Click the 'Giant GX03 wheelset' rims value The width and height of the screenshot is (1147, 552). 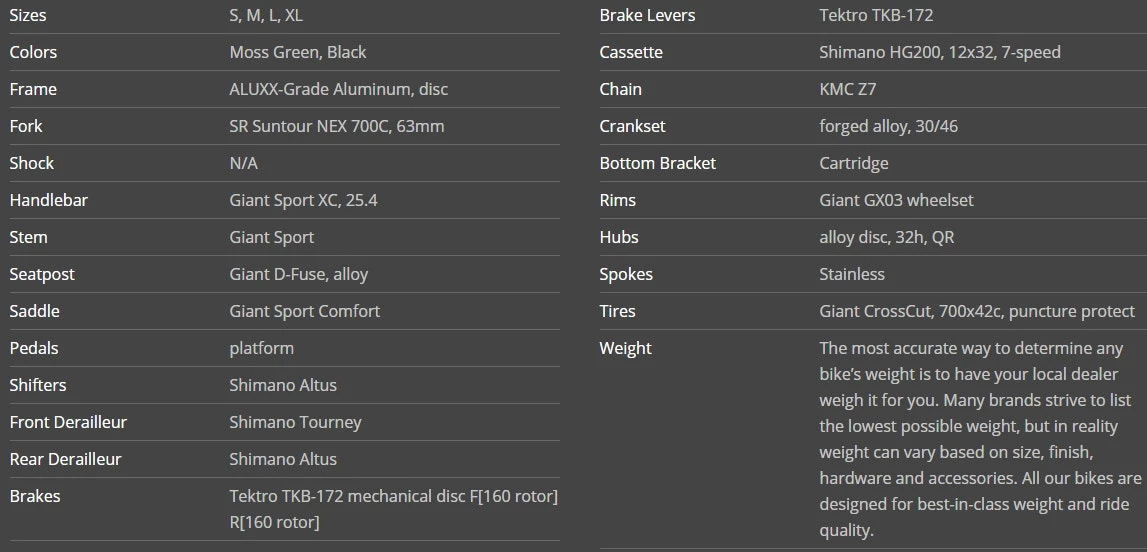point(896,200)
